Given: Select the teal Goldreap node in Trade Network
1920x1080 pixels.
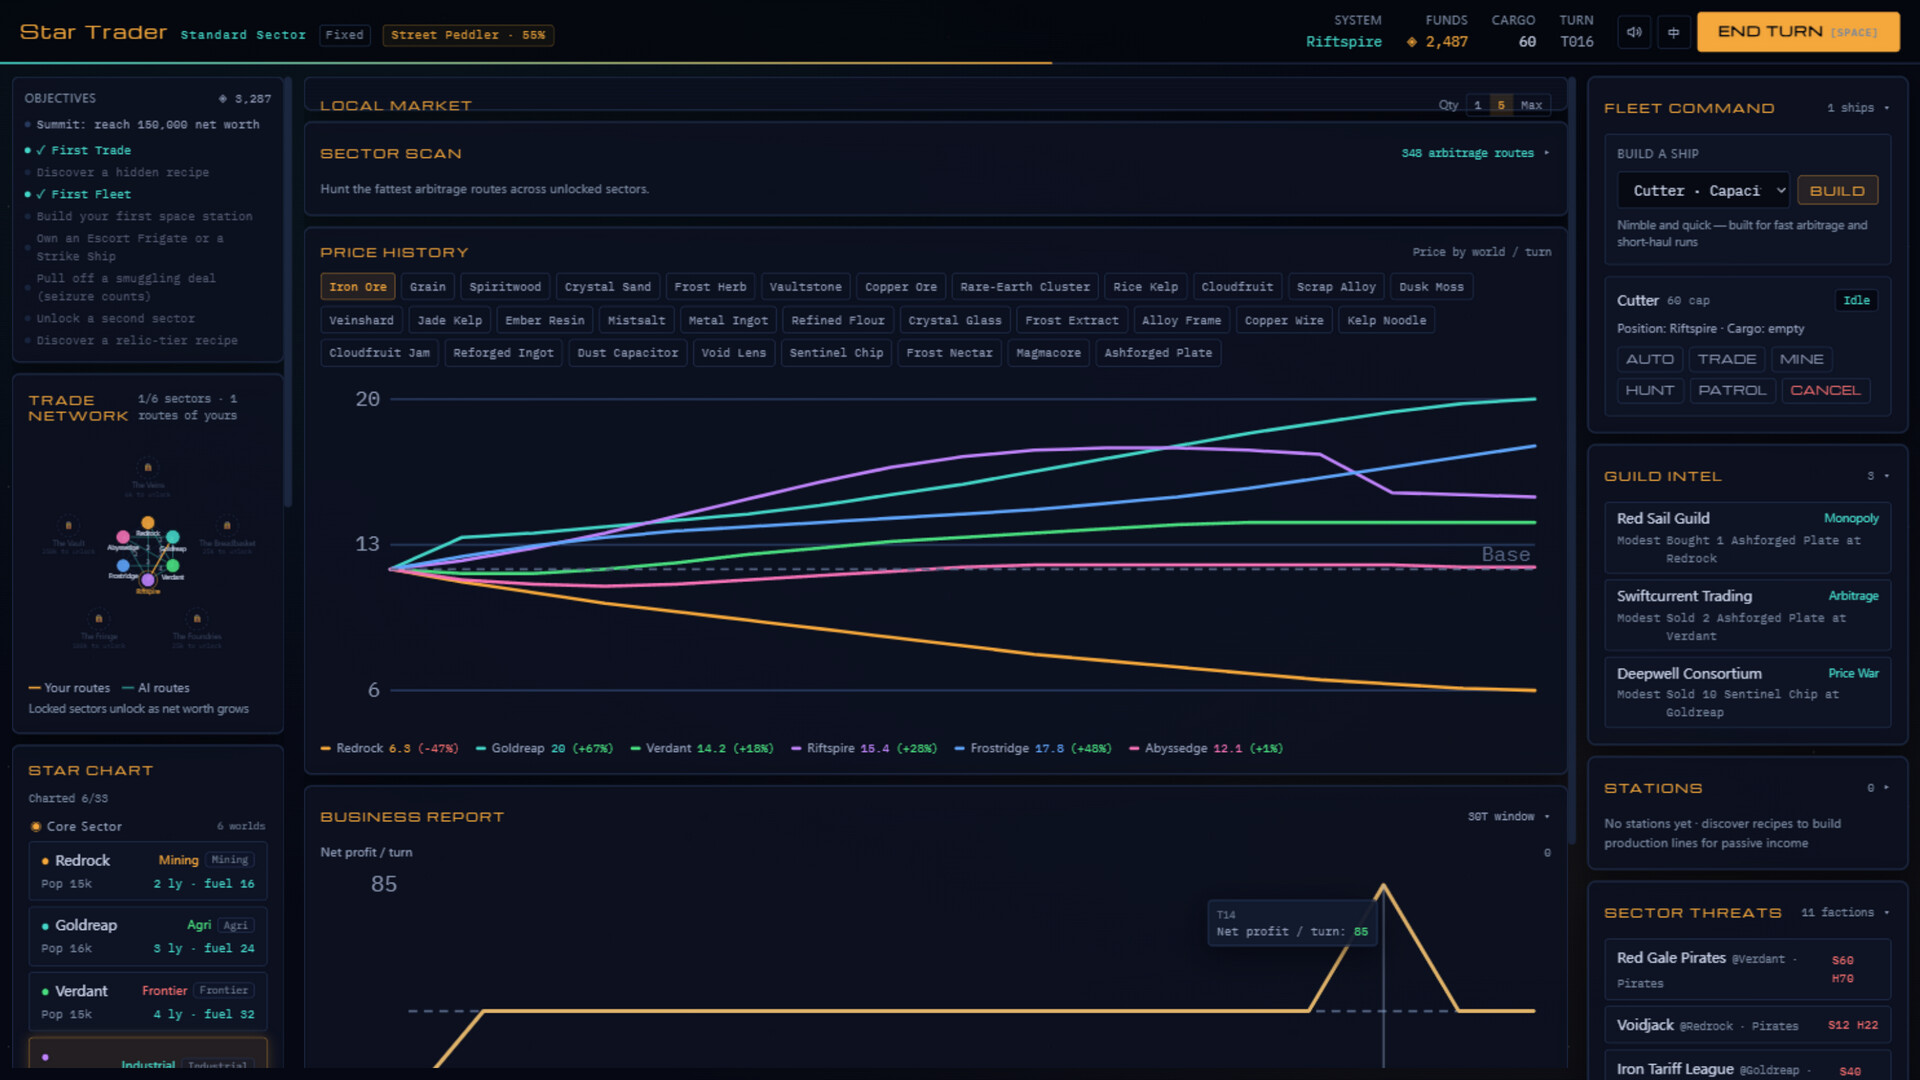Looking at the screenshot, I should (173, 537).
